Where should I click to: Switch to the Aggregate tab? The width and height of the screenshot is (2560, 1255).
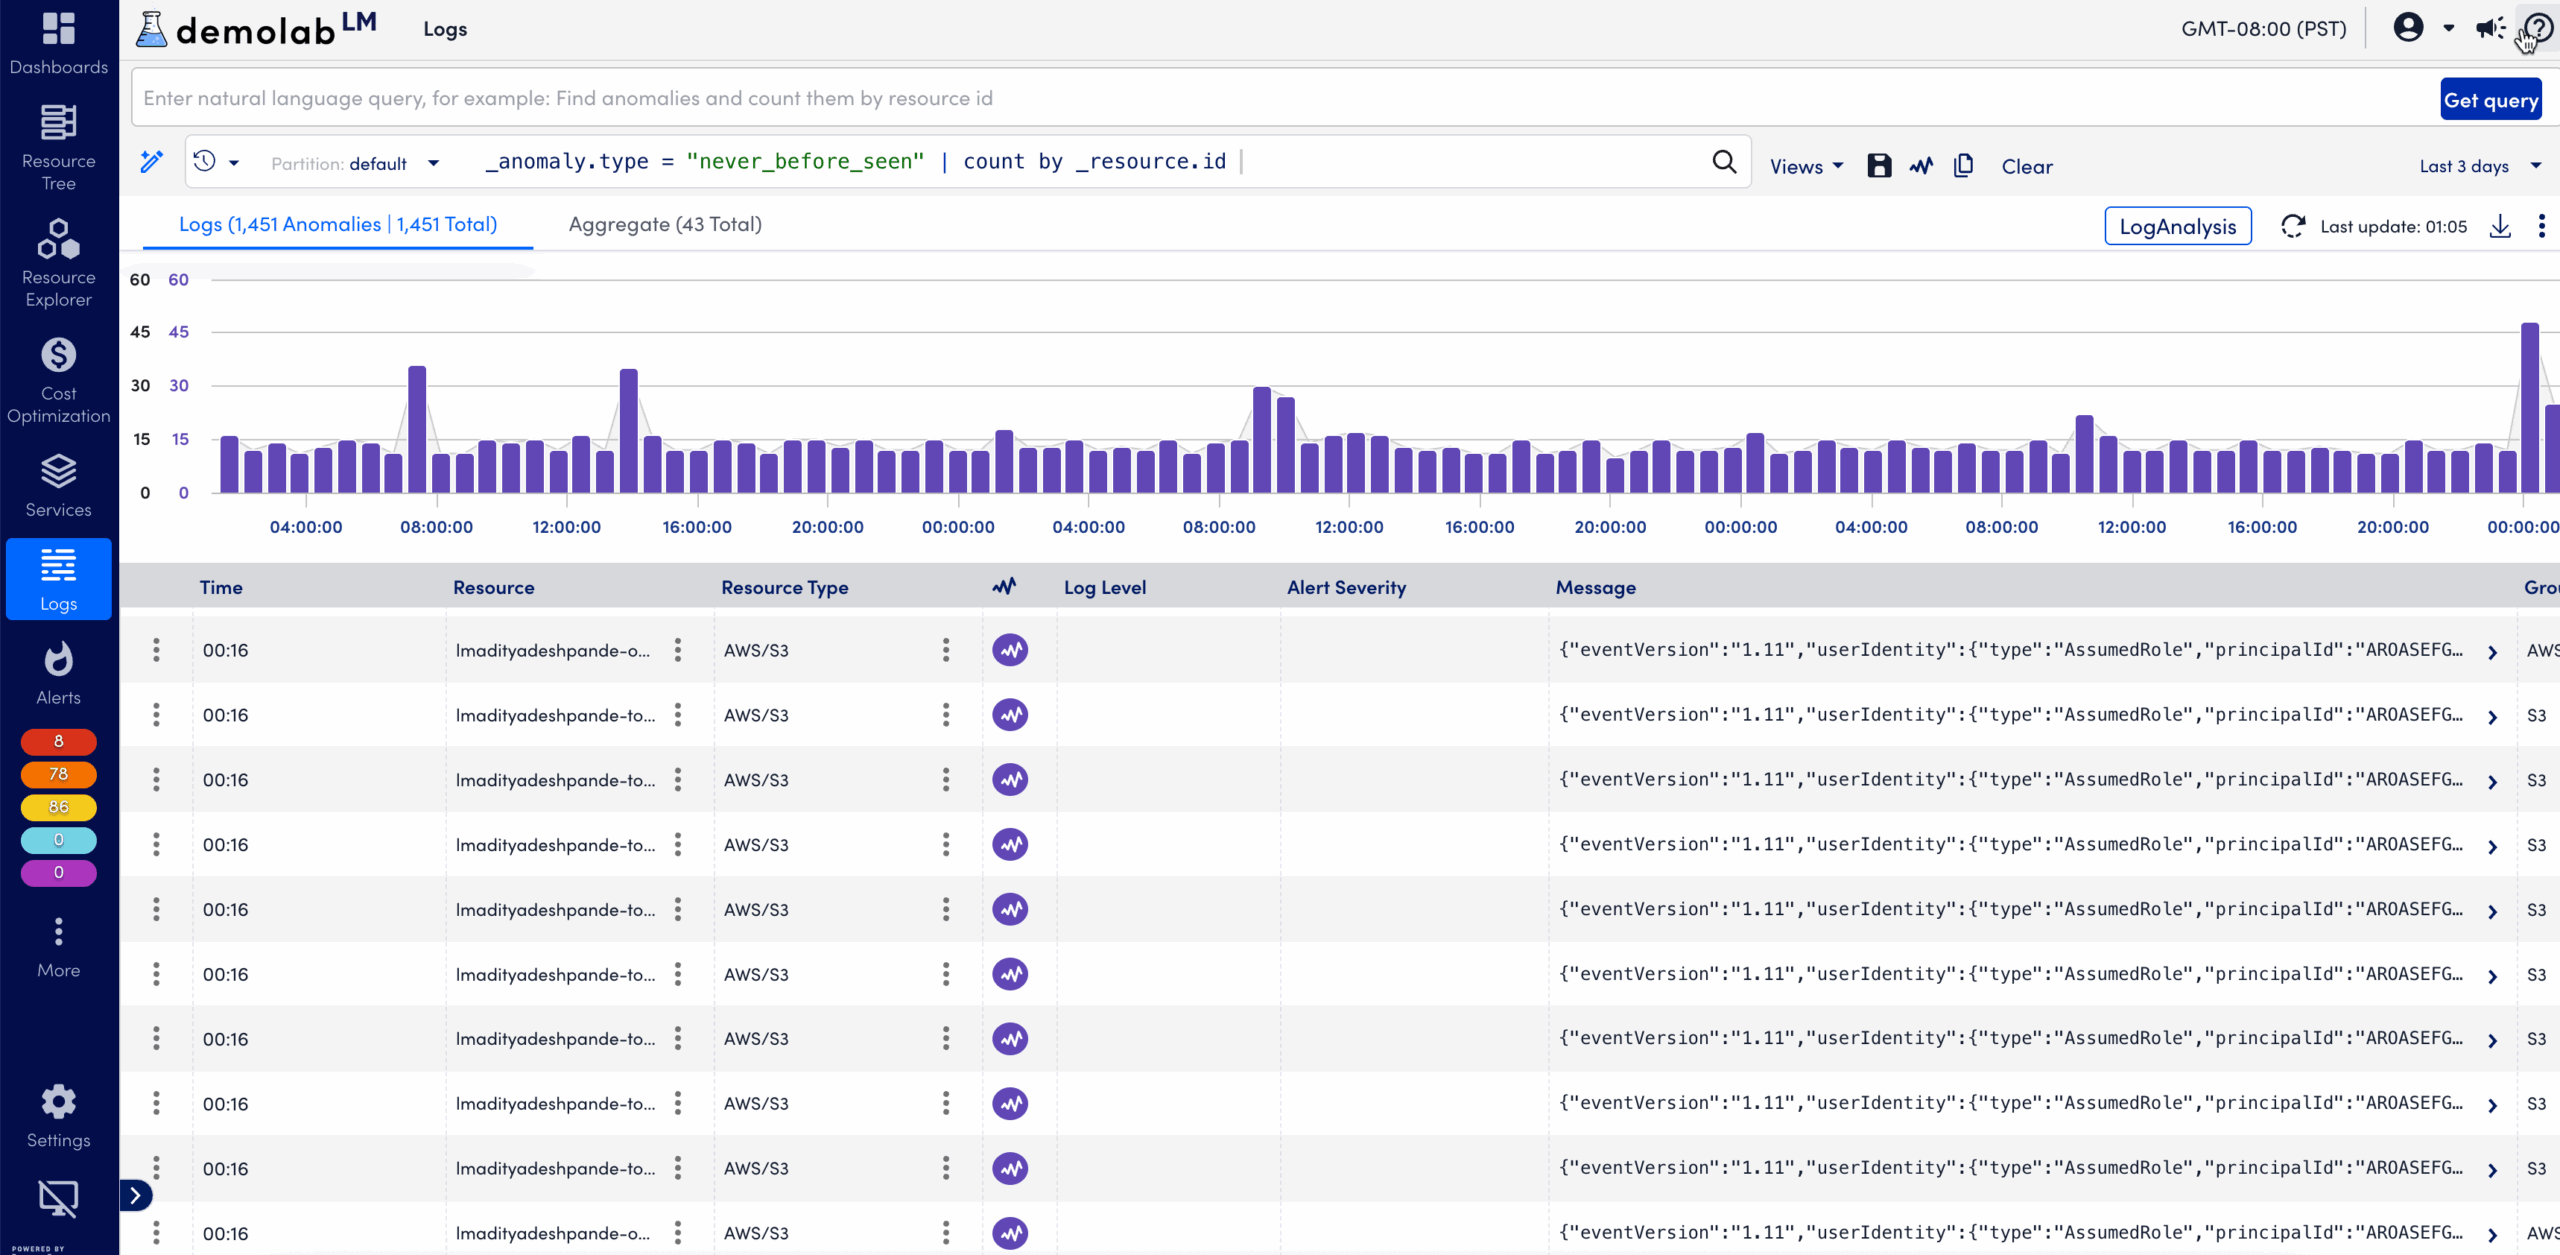pyautogui.click(x=663, y=224)
